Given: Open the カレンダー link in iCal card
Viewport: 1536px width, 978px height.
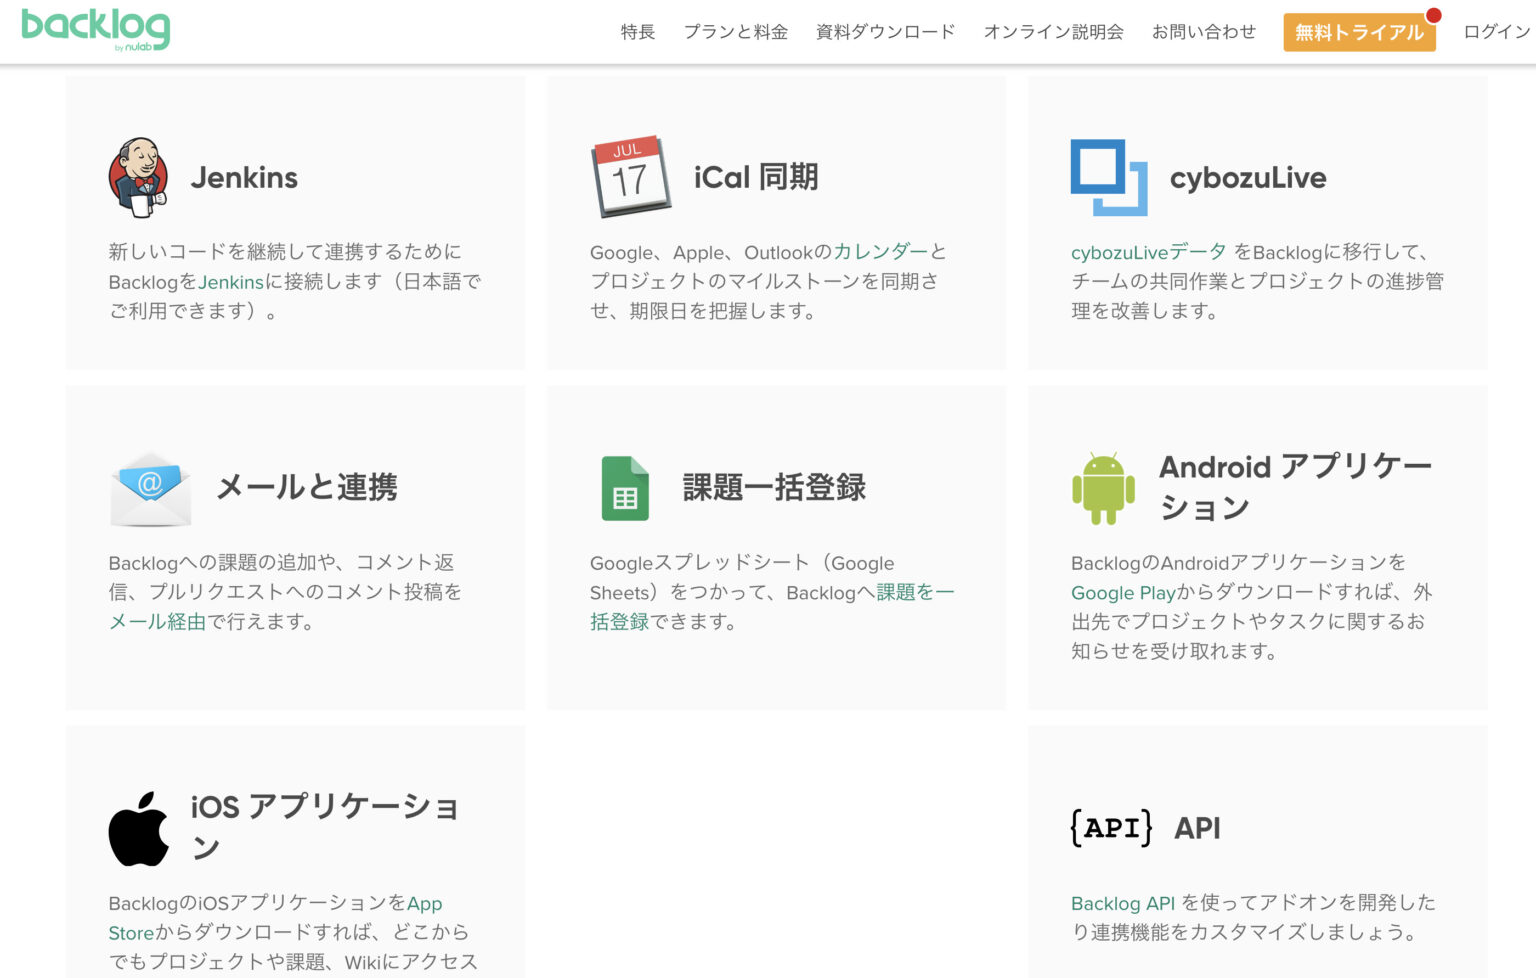Looking at the screenshot, I should pos(881,252).
